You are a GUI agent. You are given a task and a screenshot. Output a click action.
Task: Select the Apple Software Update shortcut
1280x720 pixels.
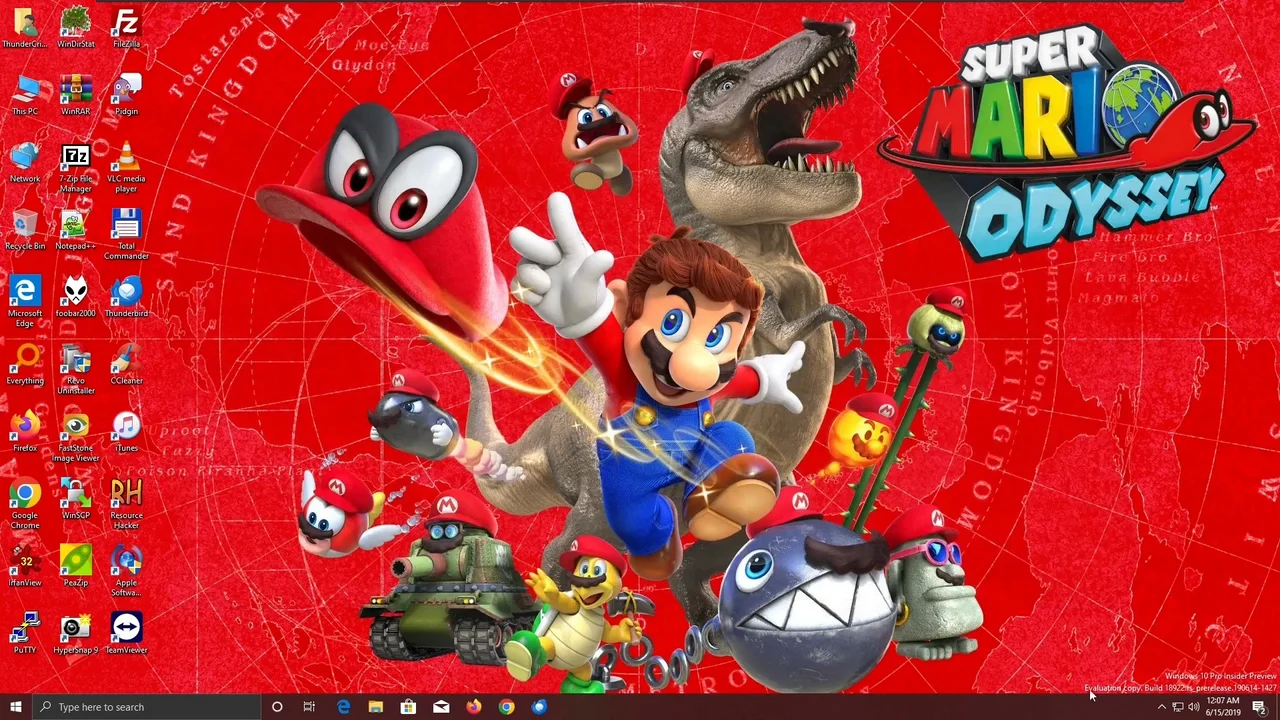pyautogui.click(x=126, y=571)
